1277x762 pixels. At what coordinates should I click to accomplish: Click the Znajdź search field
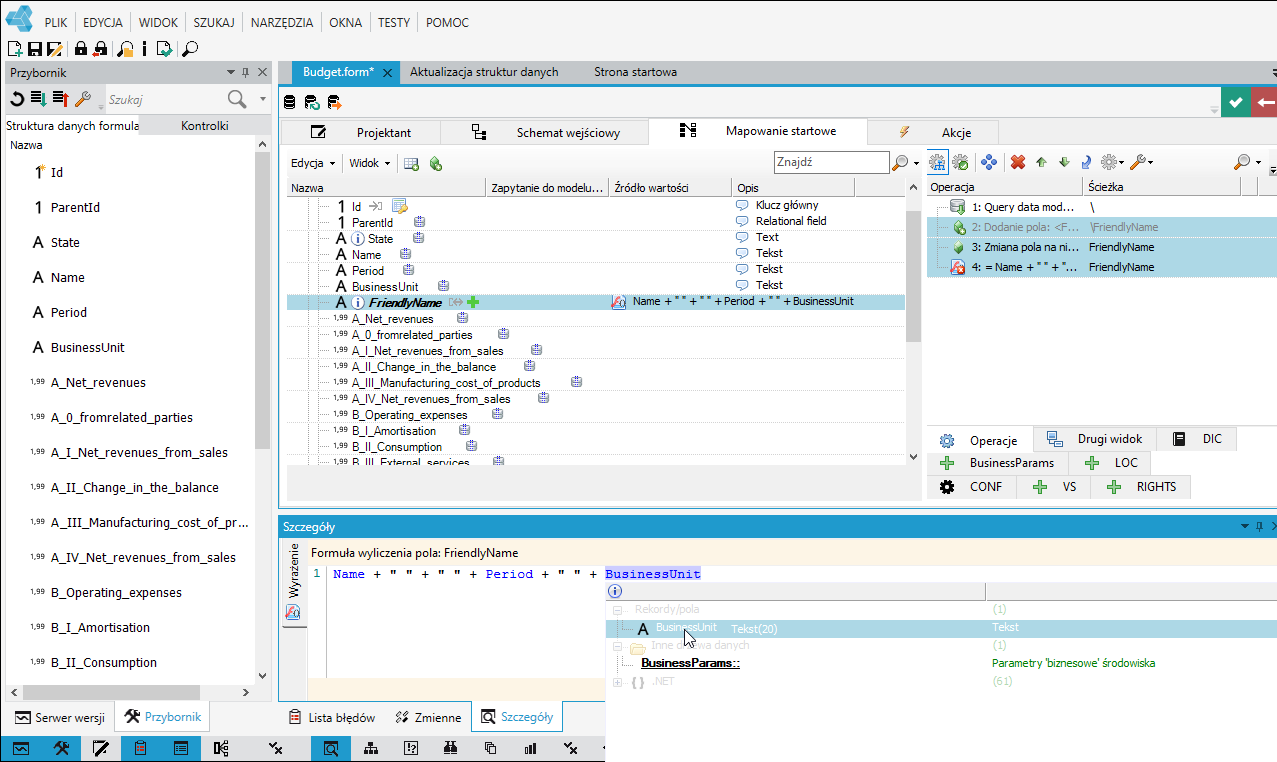[832, 162]
